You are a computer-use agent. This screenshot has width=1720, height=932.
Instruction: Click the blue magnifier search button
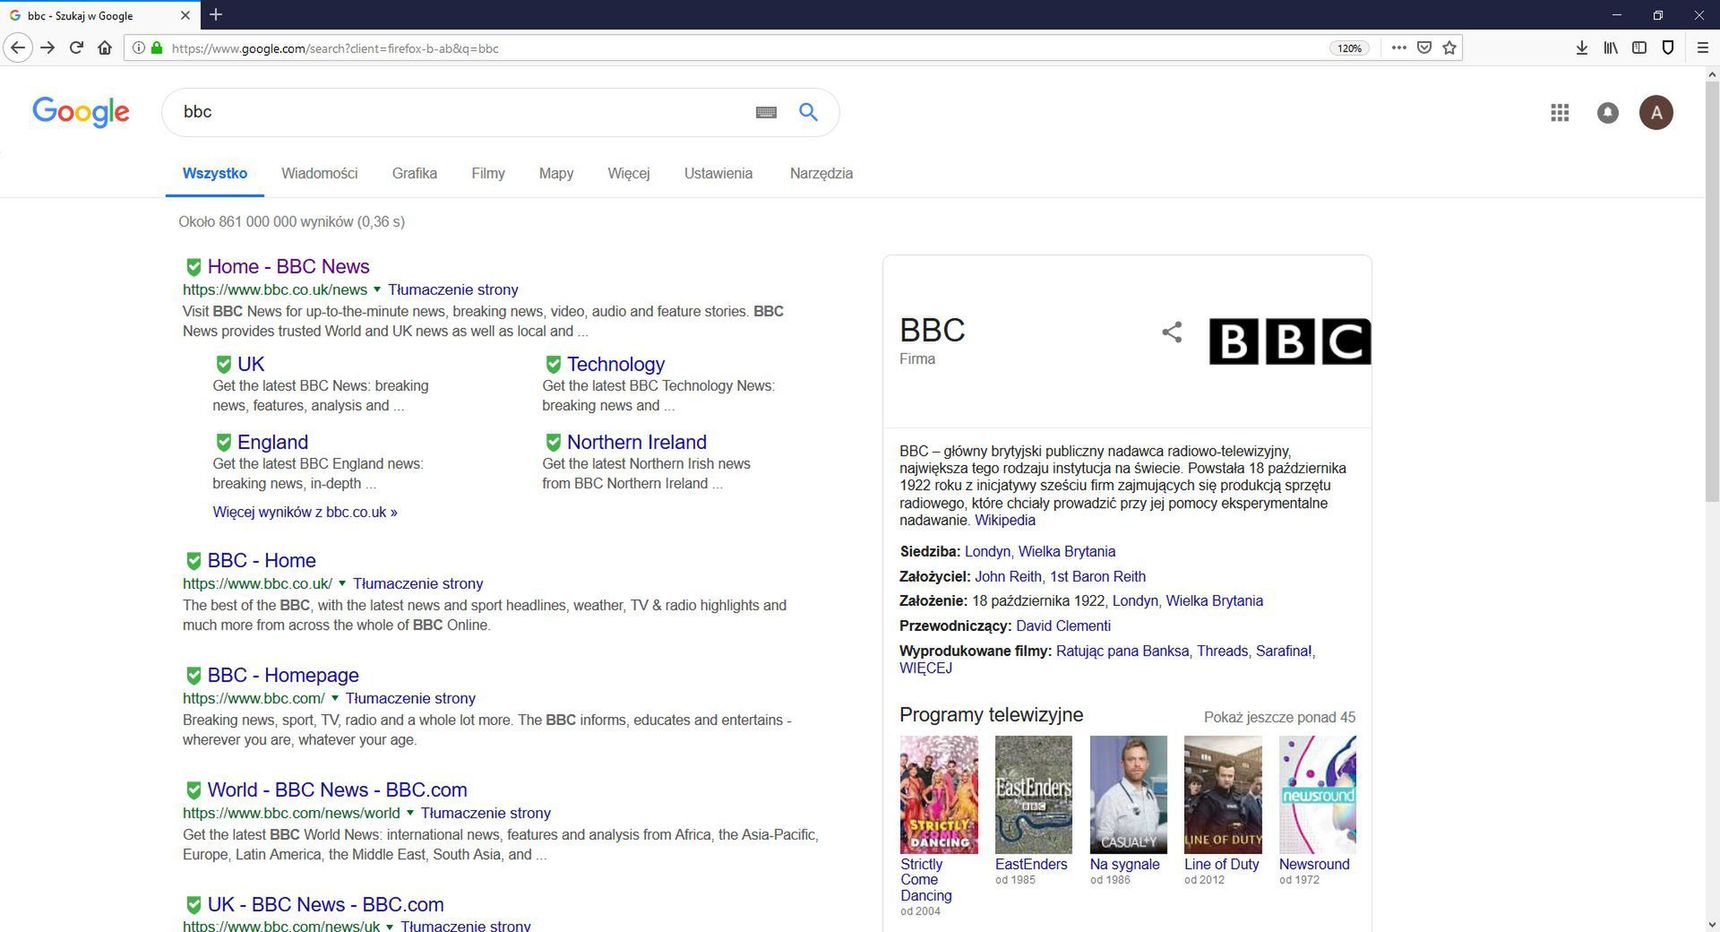tap(808, 112)
